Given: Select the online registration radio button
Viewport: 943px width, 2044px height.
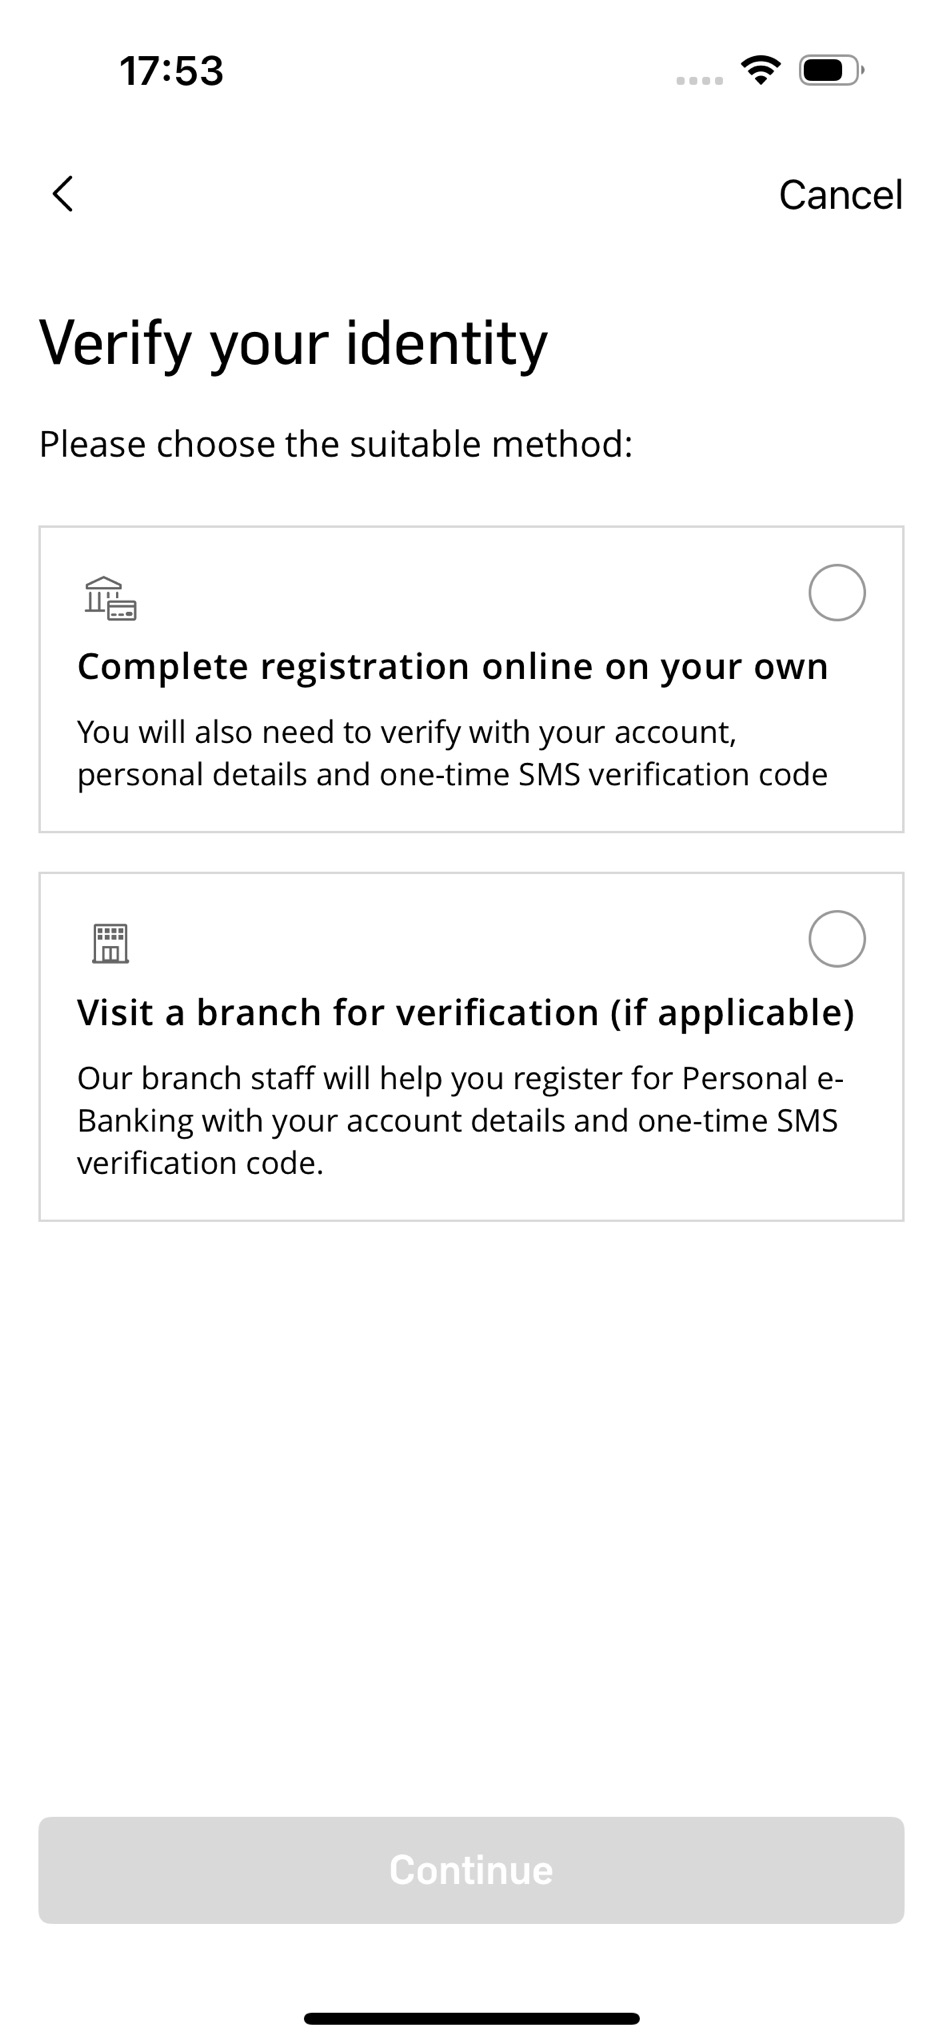Looking at the screenshot, I should 836,593.
